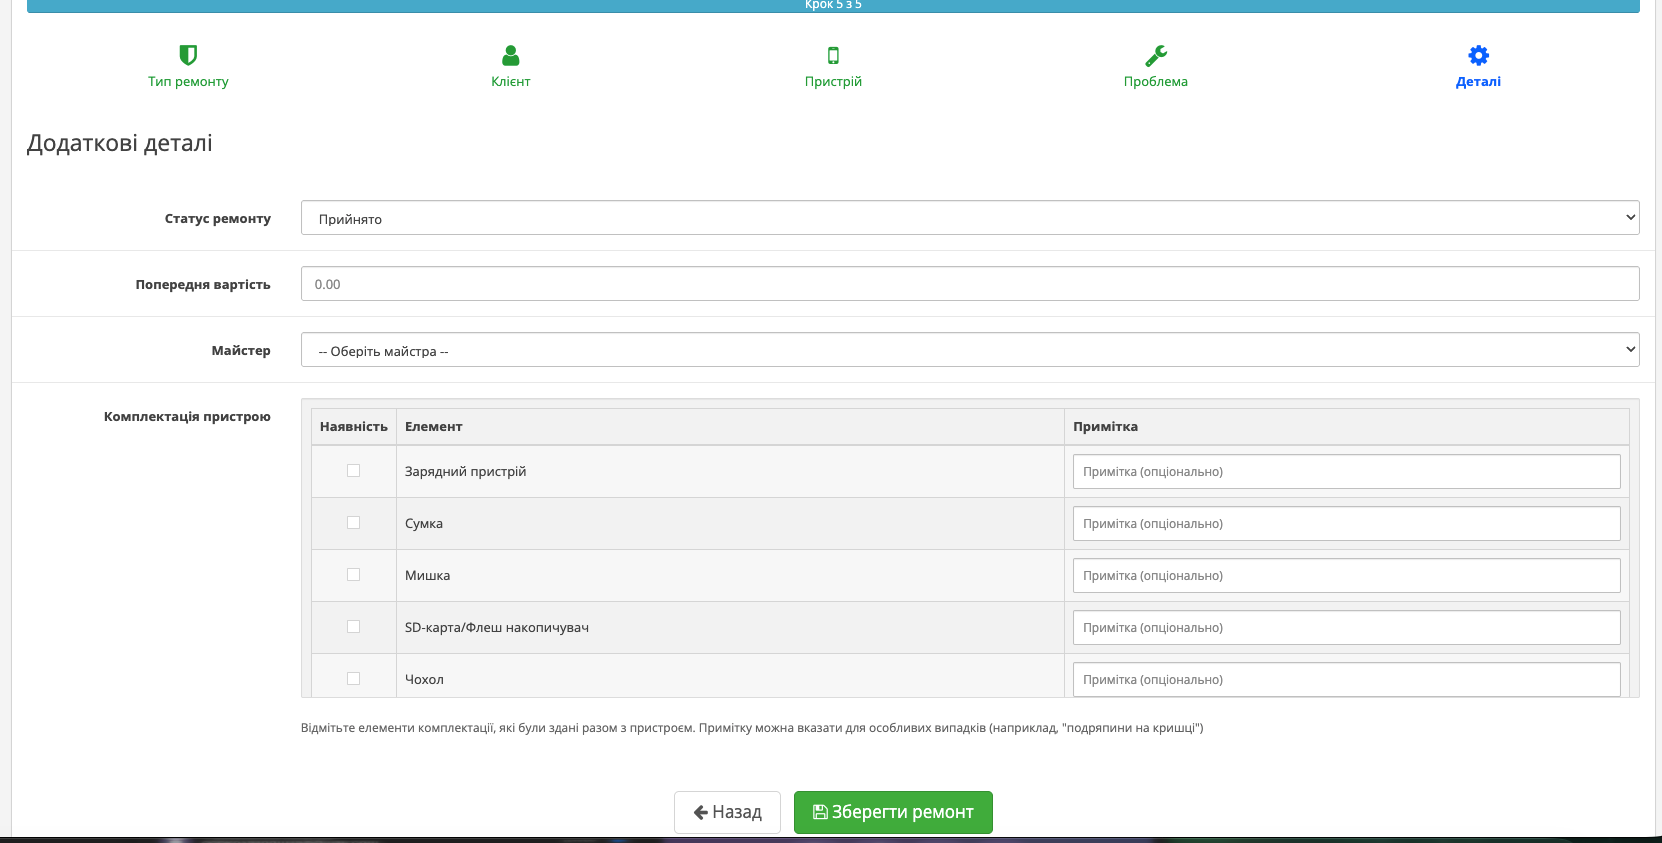
Task: Click the Зарядний пристрій row label
Action: pyautogui.click(x=465, y=472)
